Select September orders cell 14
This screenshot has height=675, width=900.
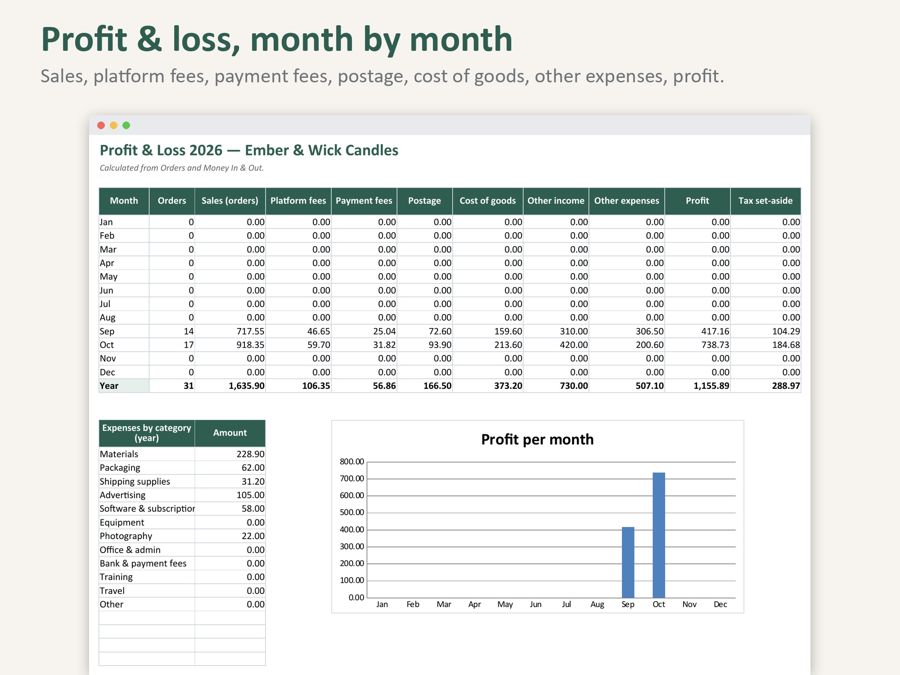[172, 331]
